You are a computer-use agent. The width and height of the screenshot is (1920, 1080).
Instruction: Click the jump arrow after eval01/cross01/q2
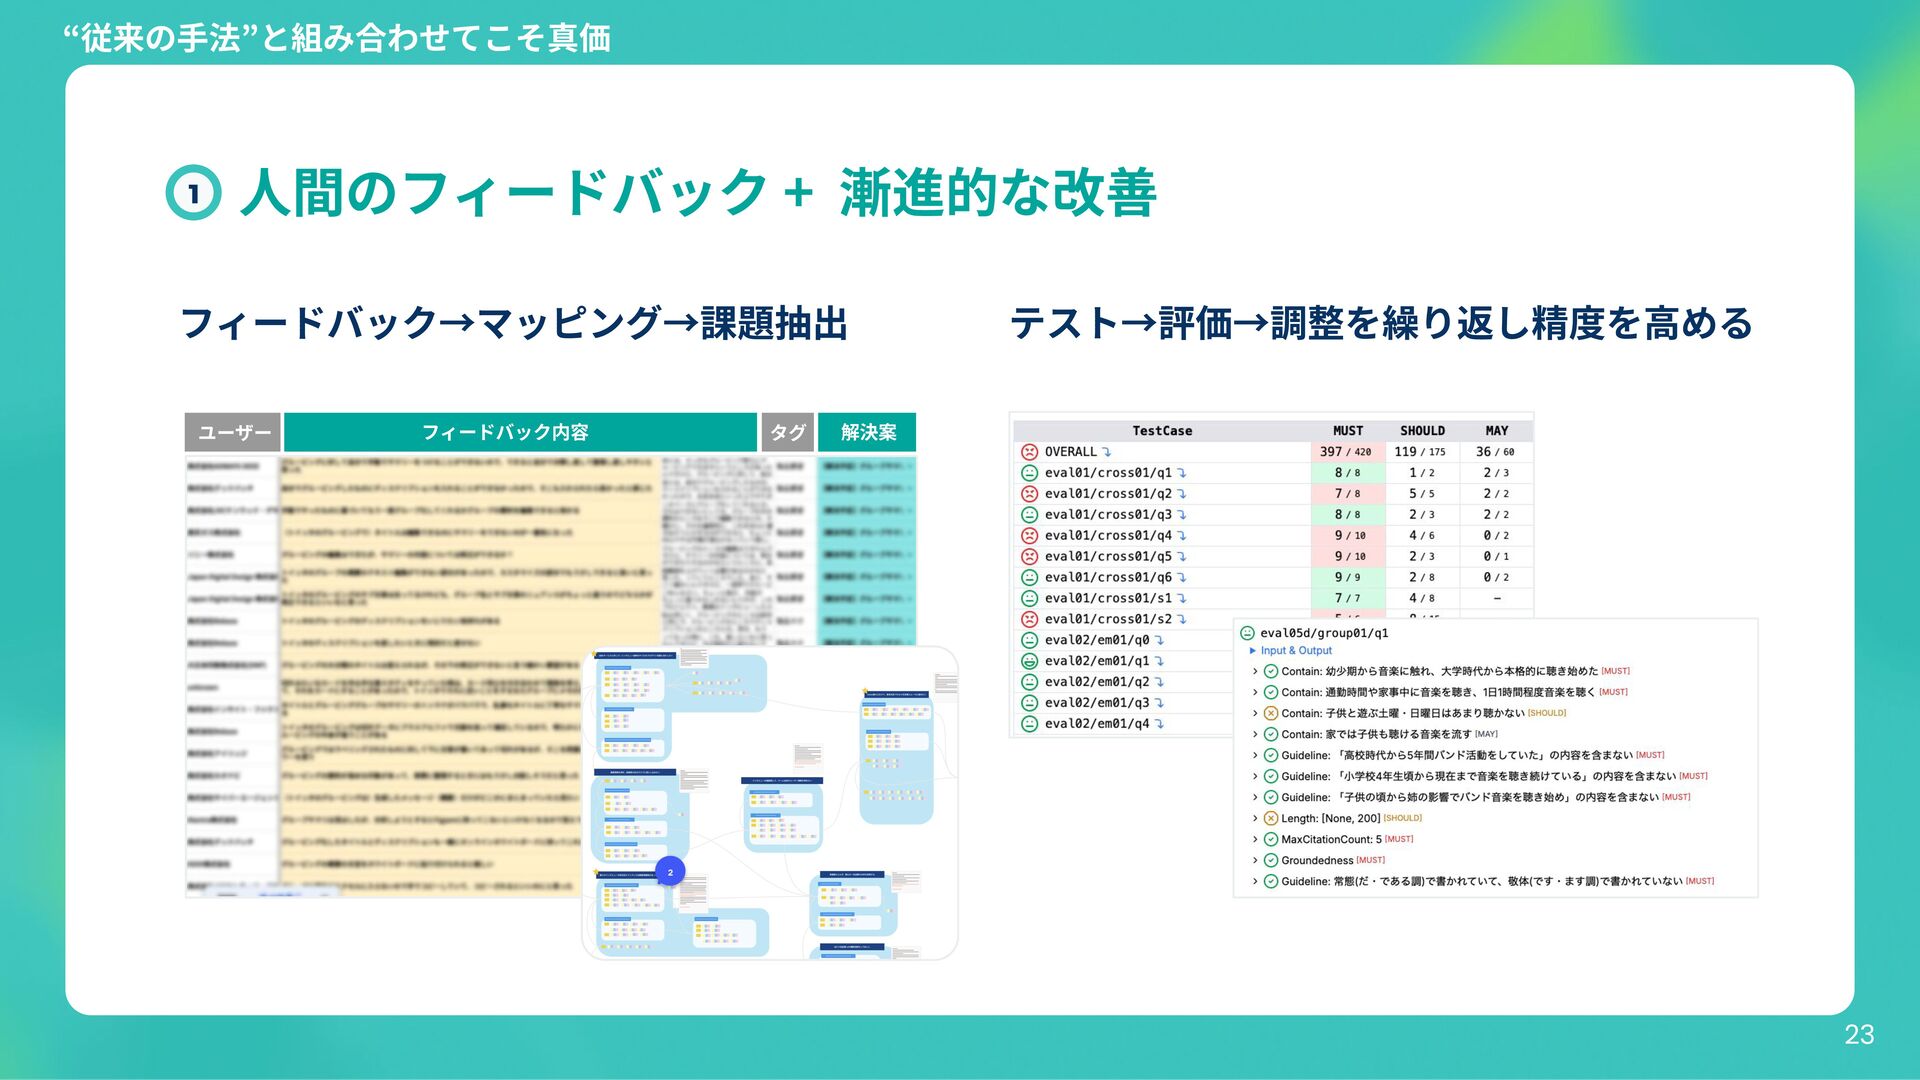pos(1182,494)
